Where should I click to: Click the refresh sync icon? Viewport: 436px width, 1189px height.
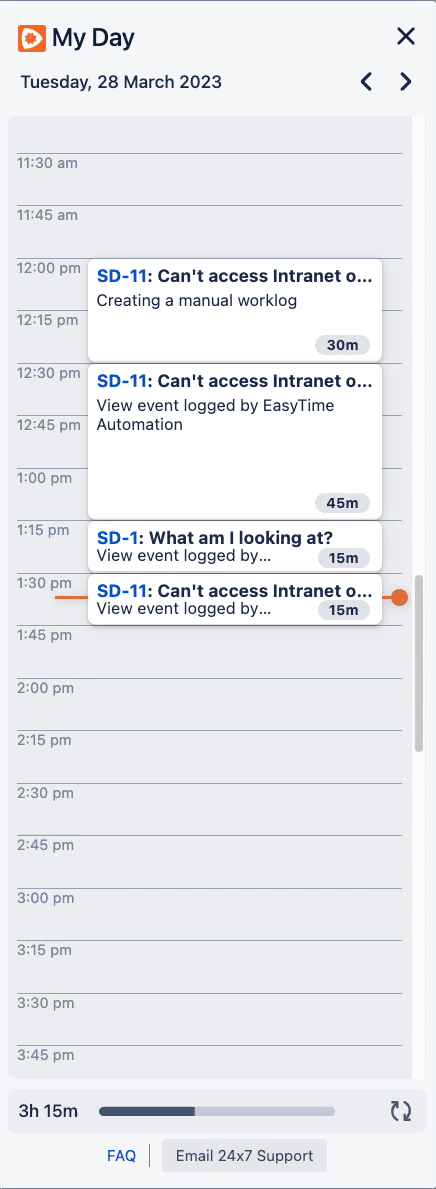click(x=401, y=1112)
